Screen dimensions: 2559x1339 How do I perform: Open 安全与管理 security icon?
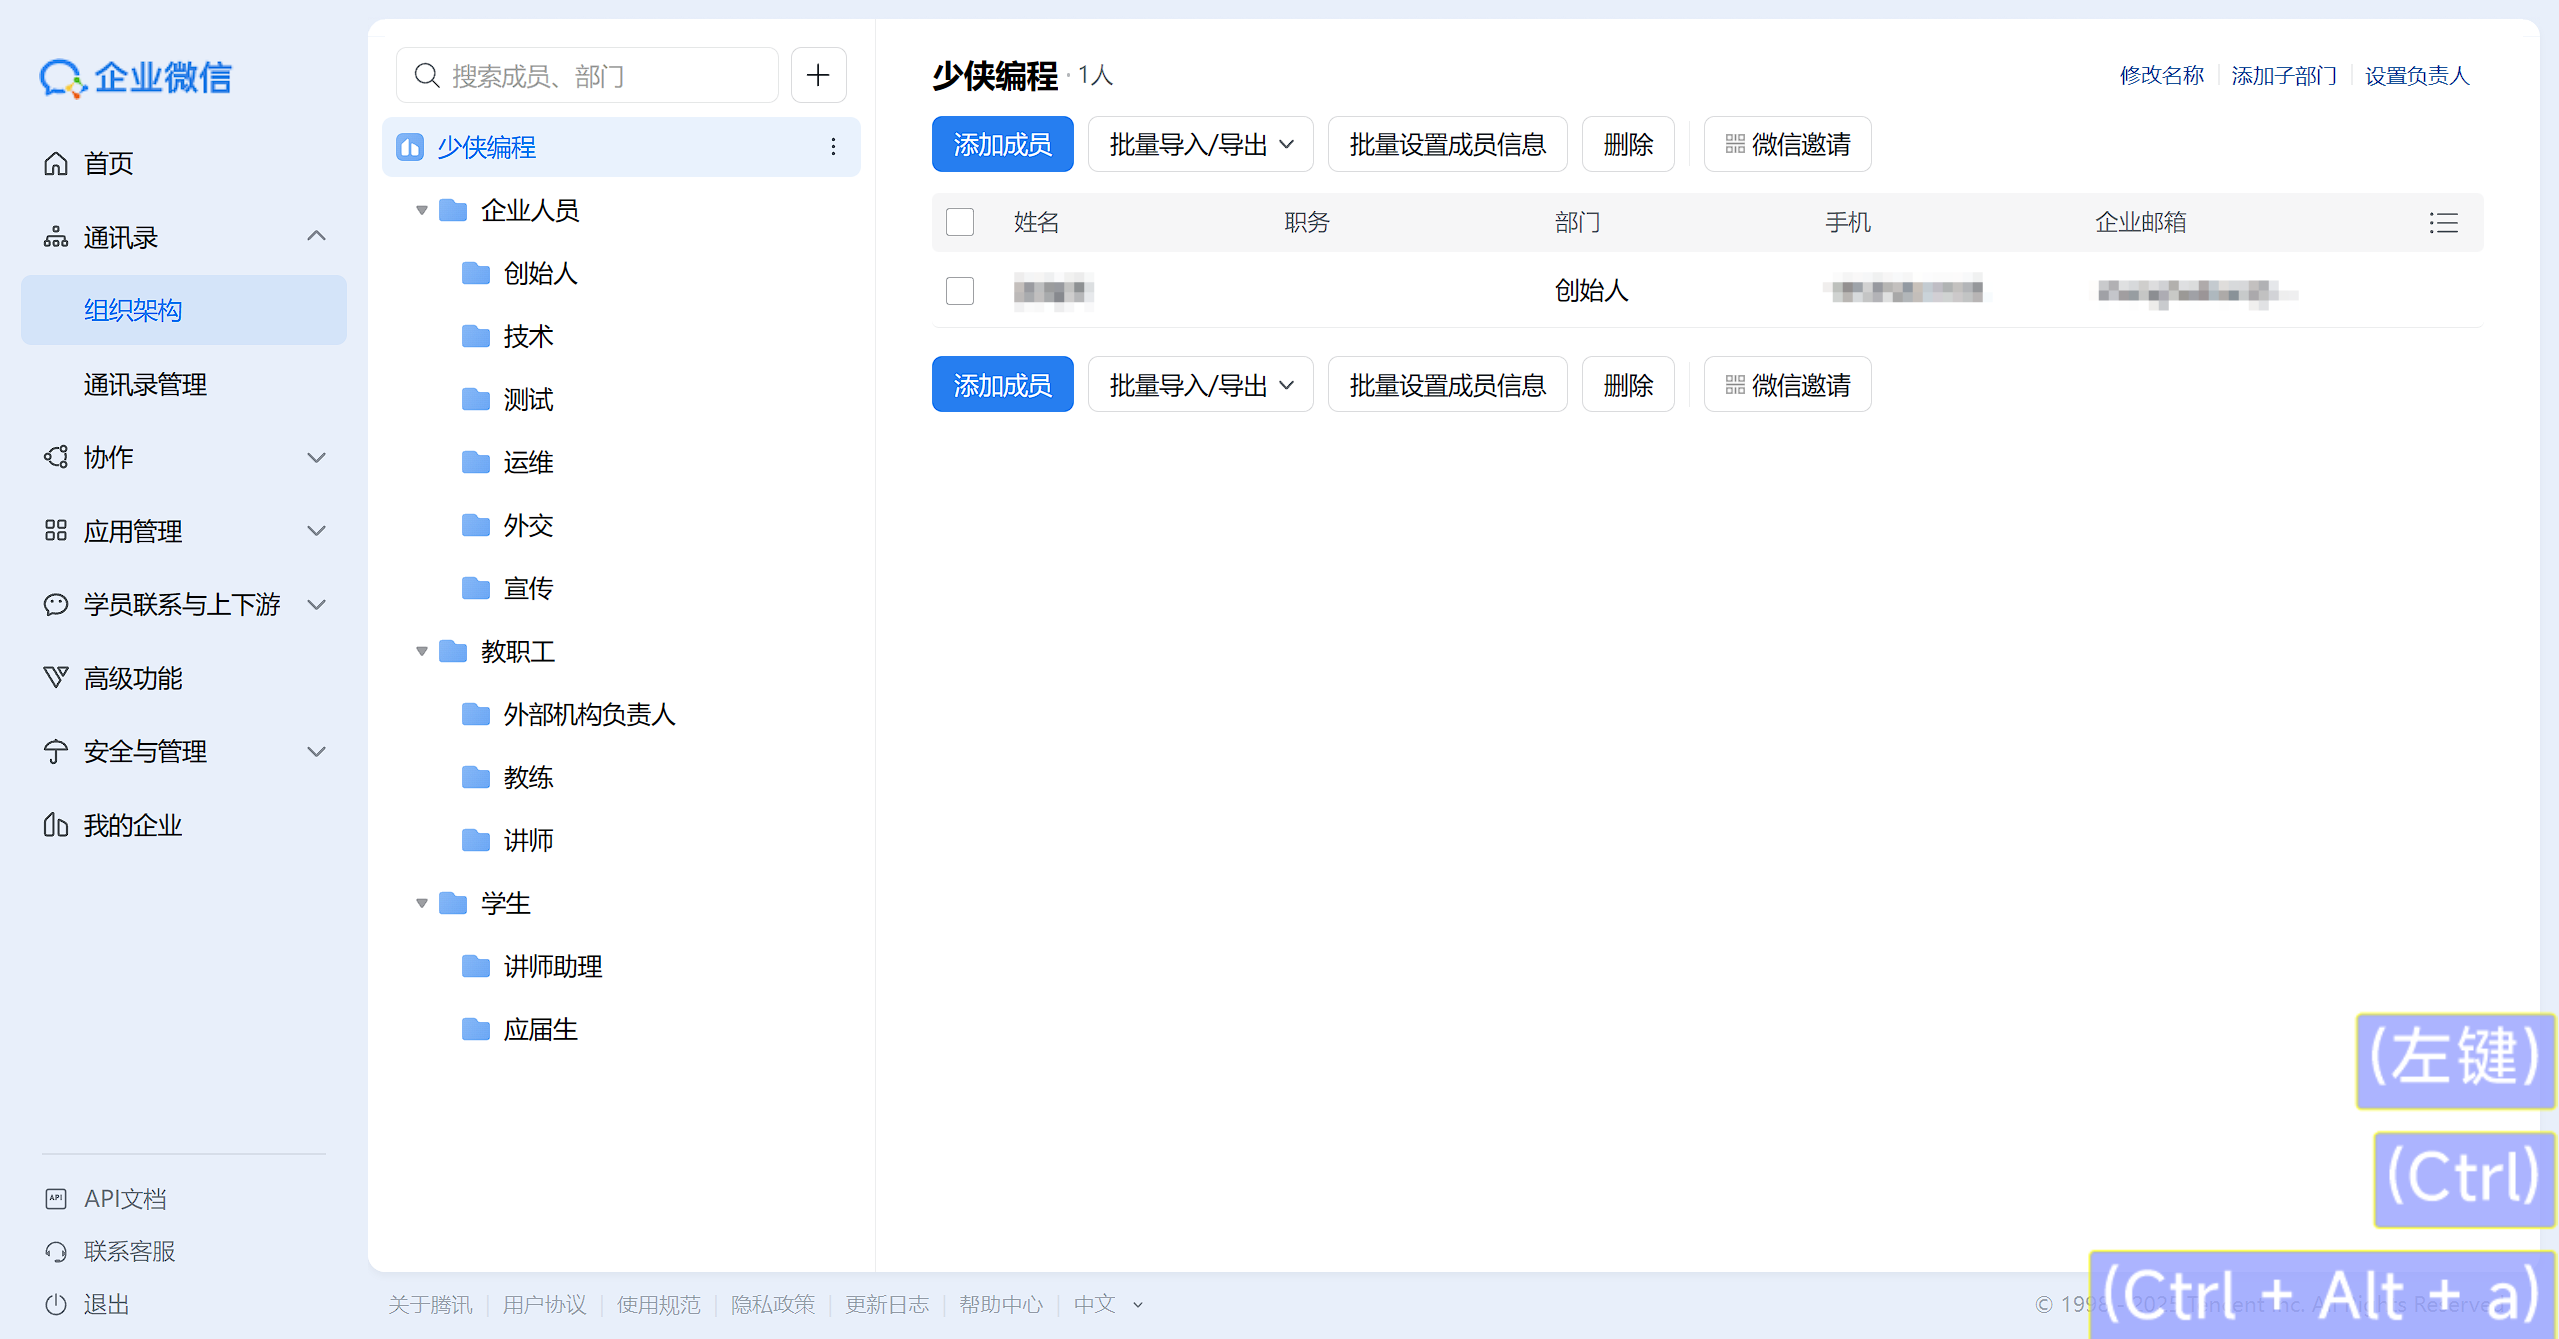56,751
